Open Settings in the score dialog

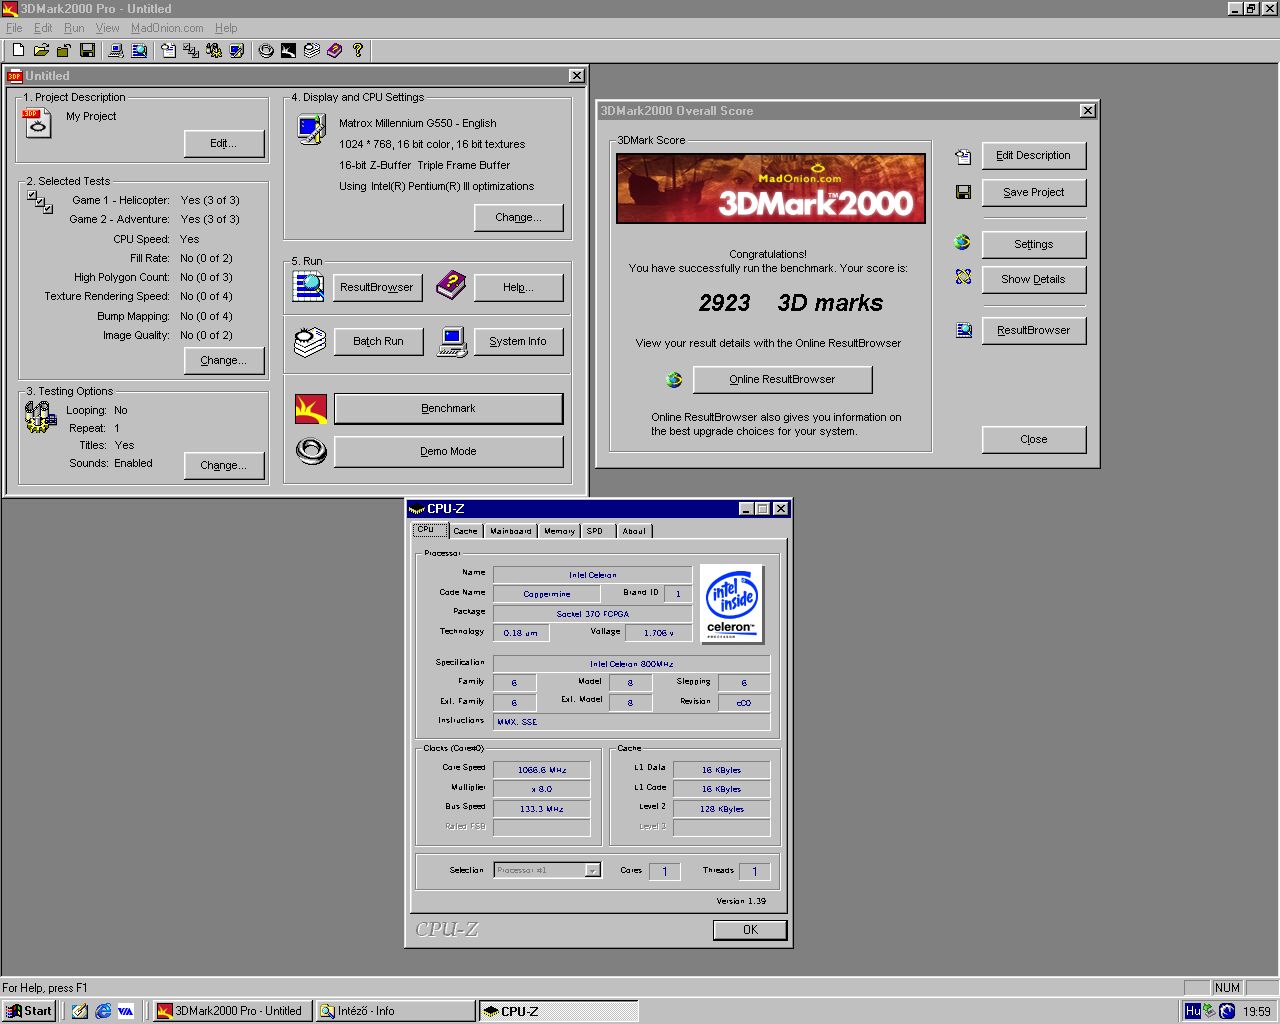pos(1034,244)
